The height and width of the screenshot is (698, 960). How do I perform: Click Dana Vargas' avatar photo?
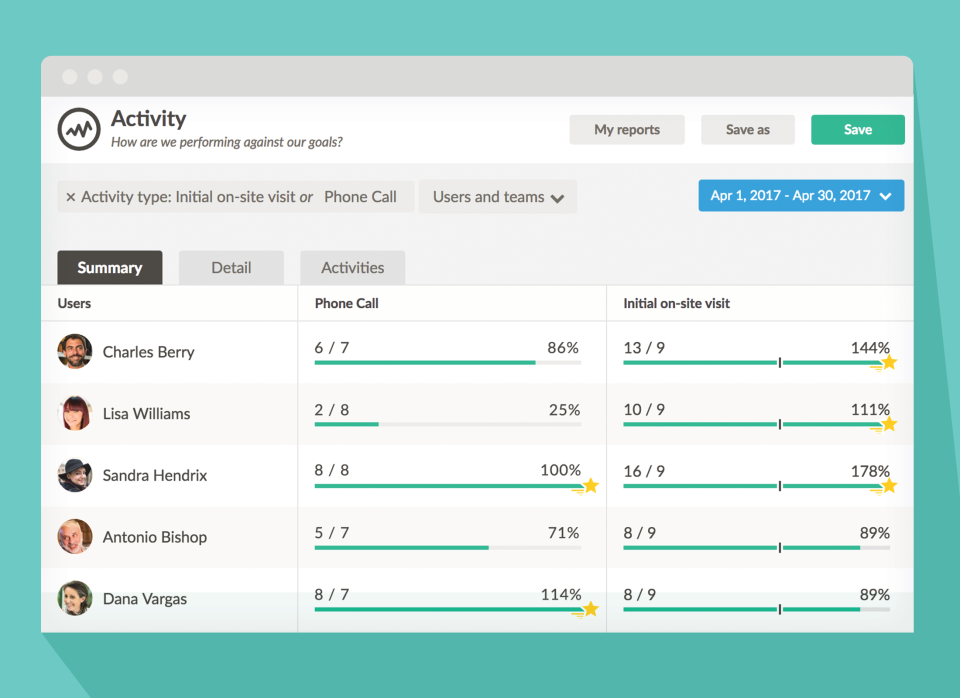(x=75, y=598)
